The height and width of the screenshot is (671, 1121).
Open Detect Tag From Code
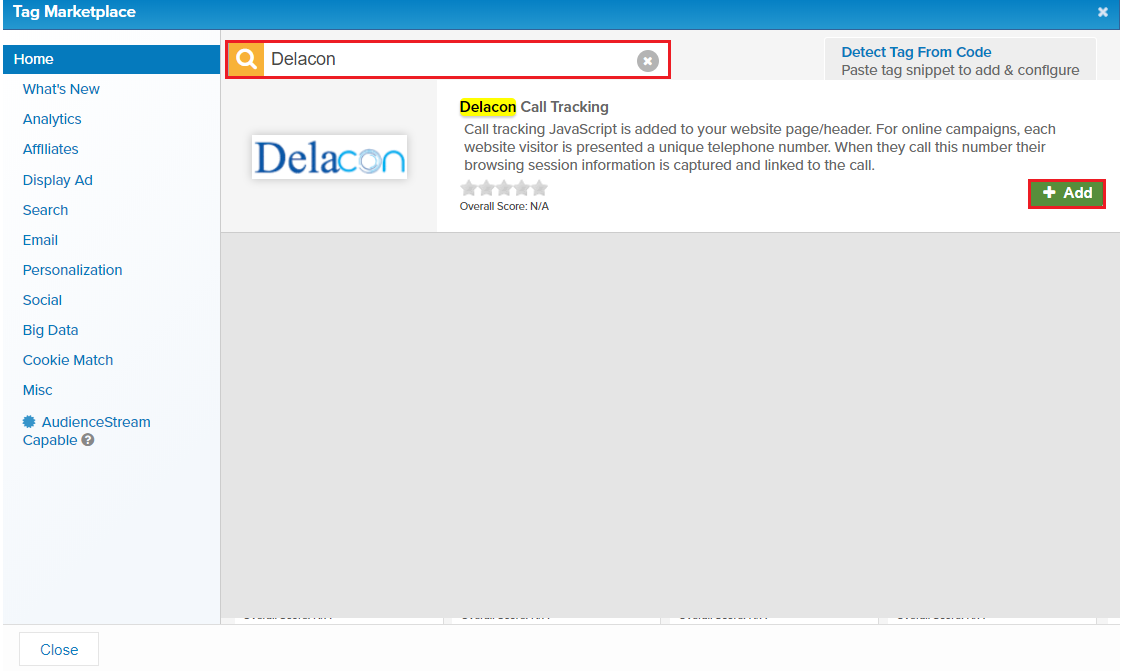(x=916, y=52)
